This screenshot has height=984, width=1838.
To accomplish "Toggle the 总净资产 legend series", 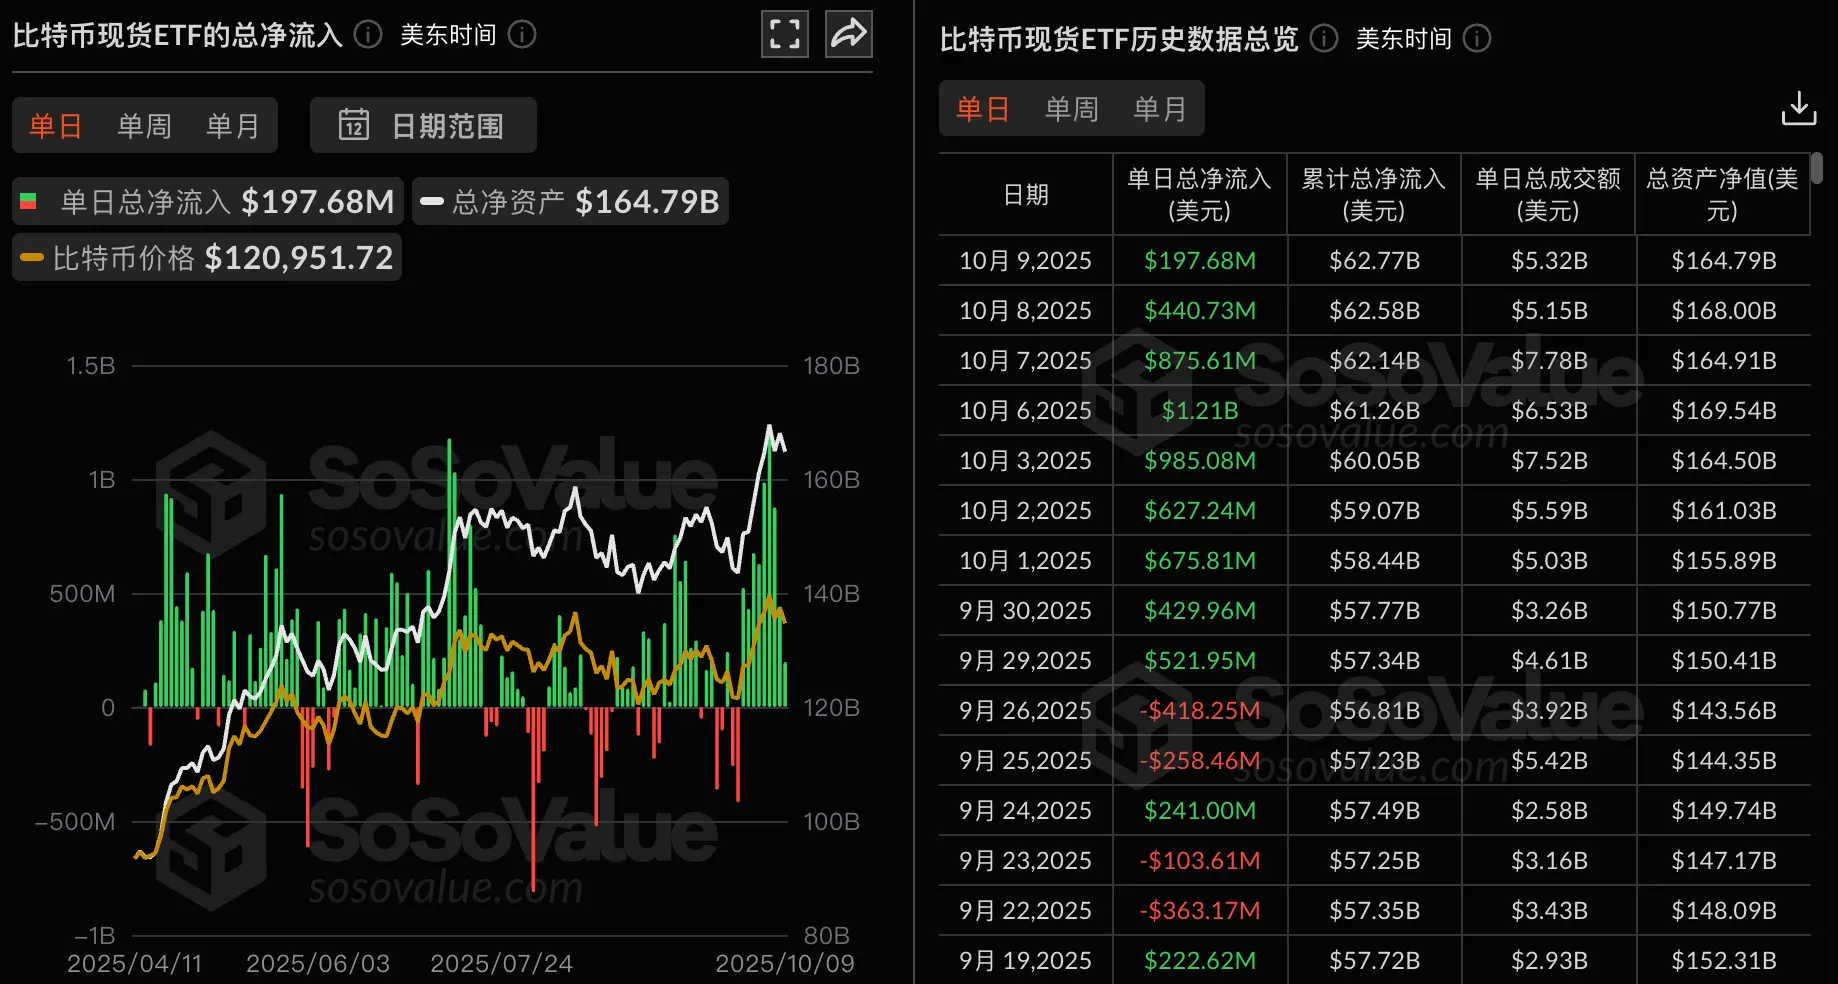I will [x=570, y=202].
